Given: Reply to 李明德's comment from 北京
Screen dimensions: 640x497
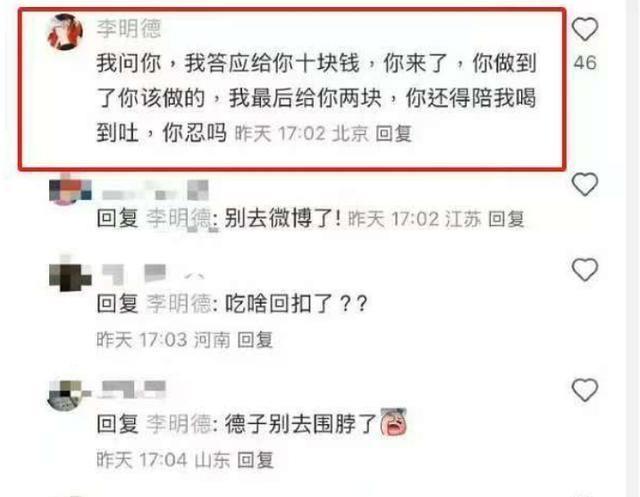Looking at the screenshot, I should (393, 133).
